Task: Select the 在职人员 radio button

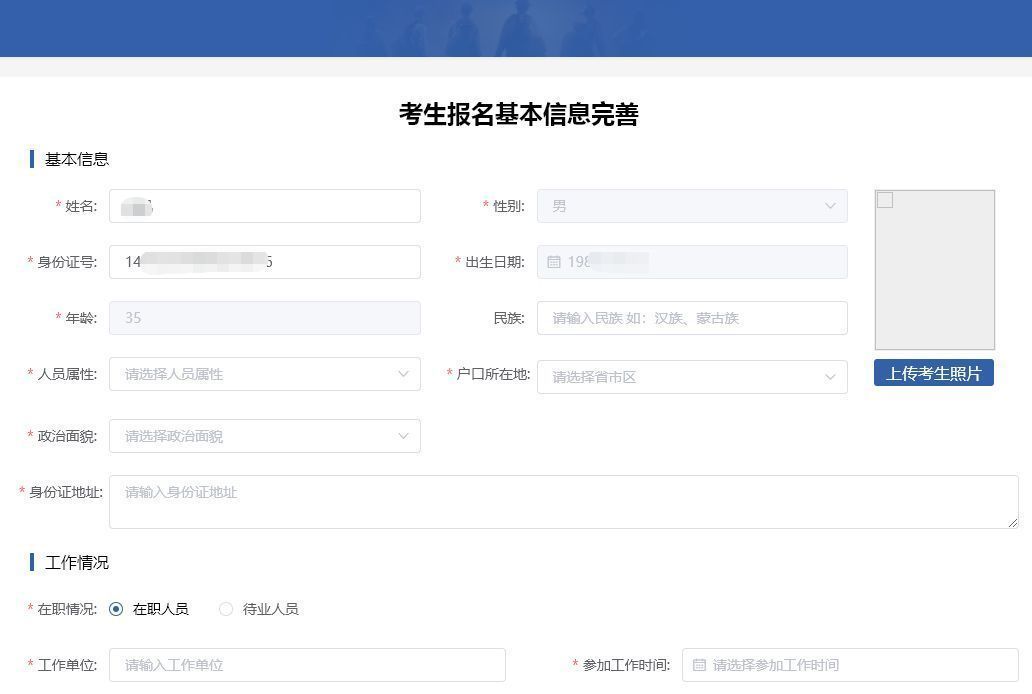Action: tap(116, 609)
